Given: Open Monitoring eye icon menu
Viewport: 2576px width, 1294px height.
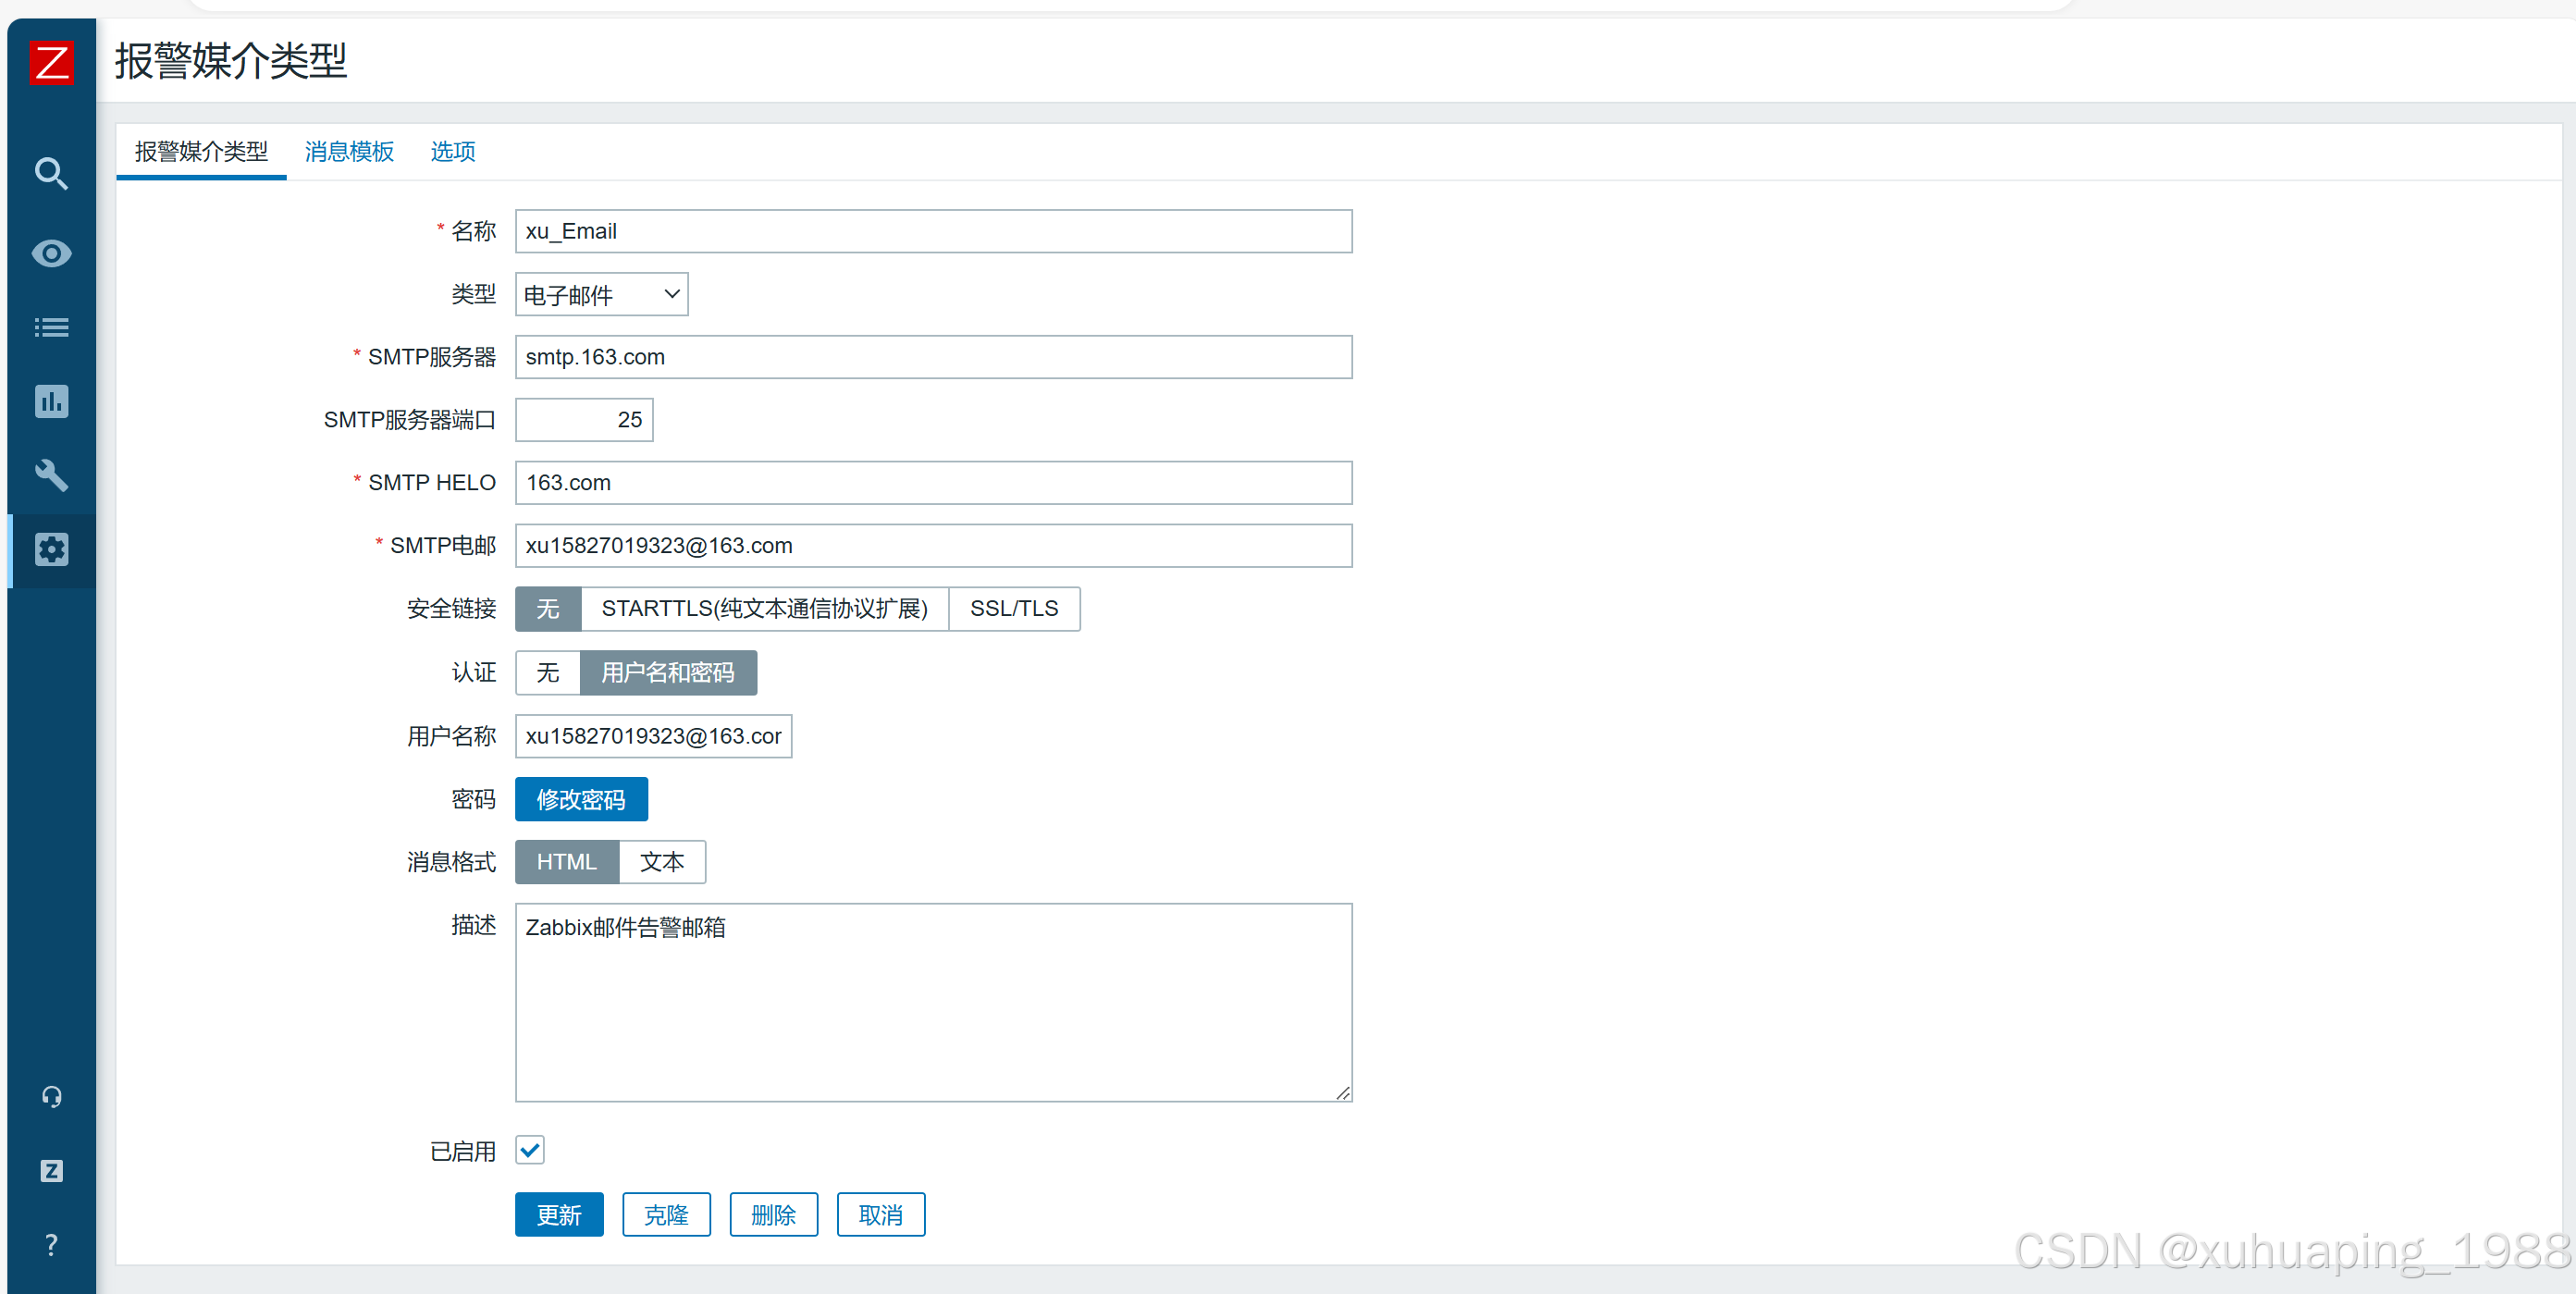Looking at the screenshot, I should click(51, 253).
